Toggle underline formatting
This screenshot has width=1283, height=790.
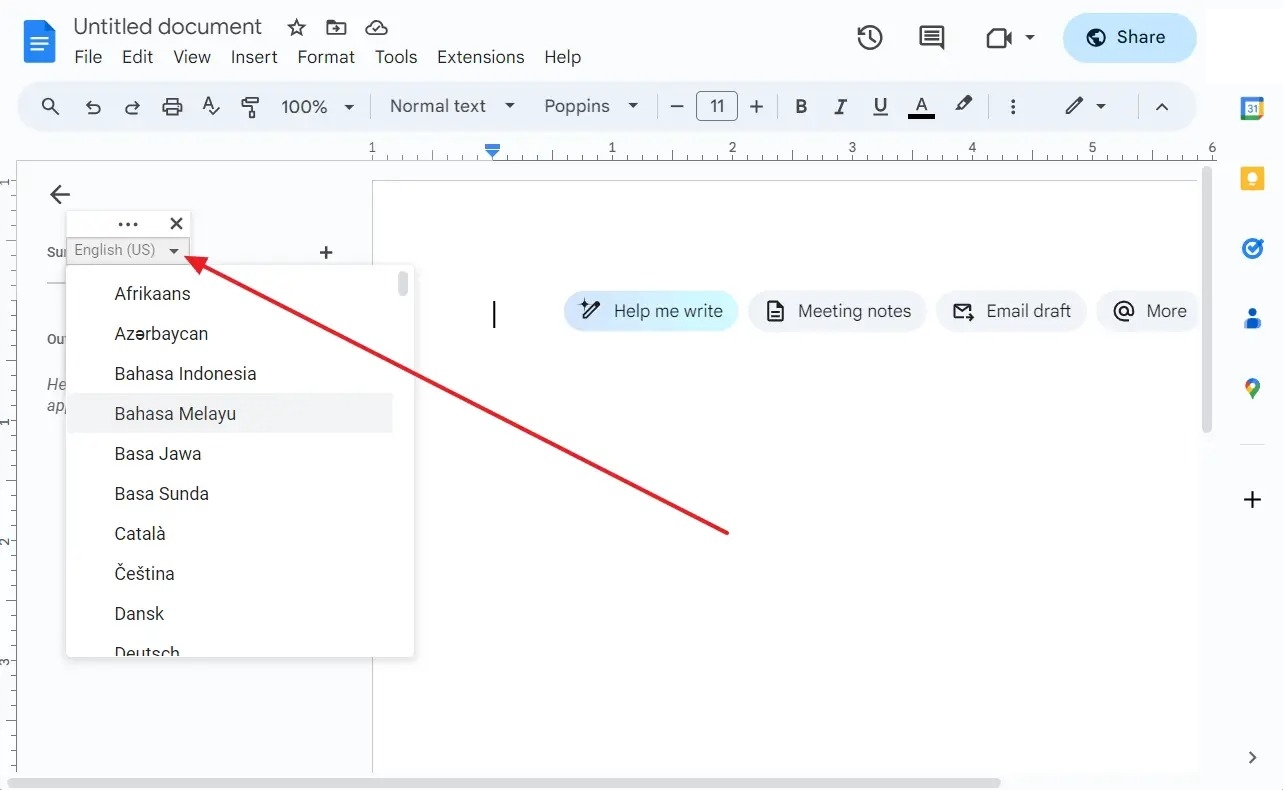[x=879, y=106]
